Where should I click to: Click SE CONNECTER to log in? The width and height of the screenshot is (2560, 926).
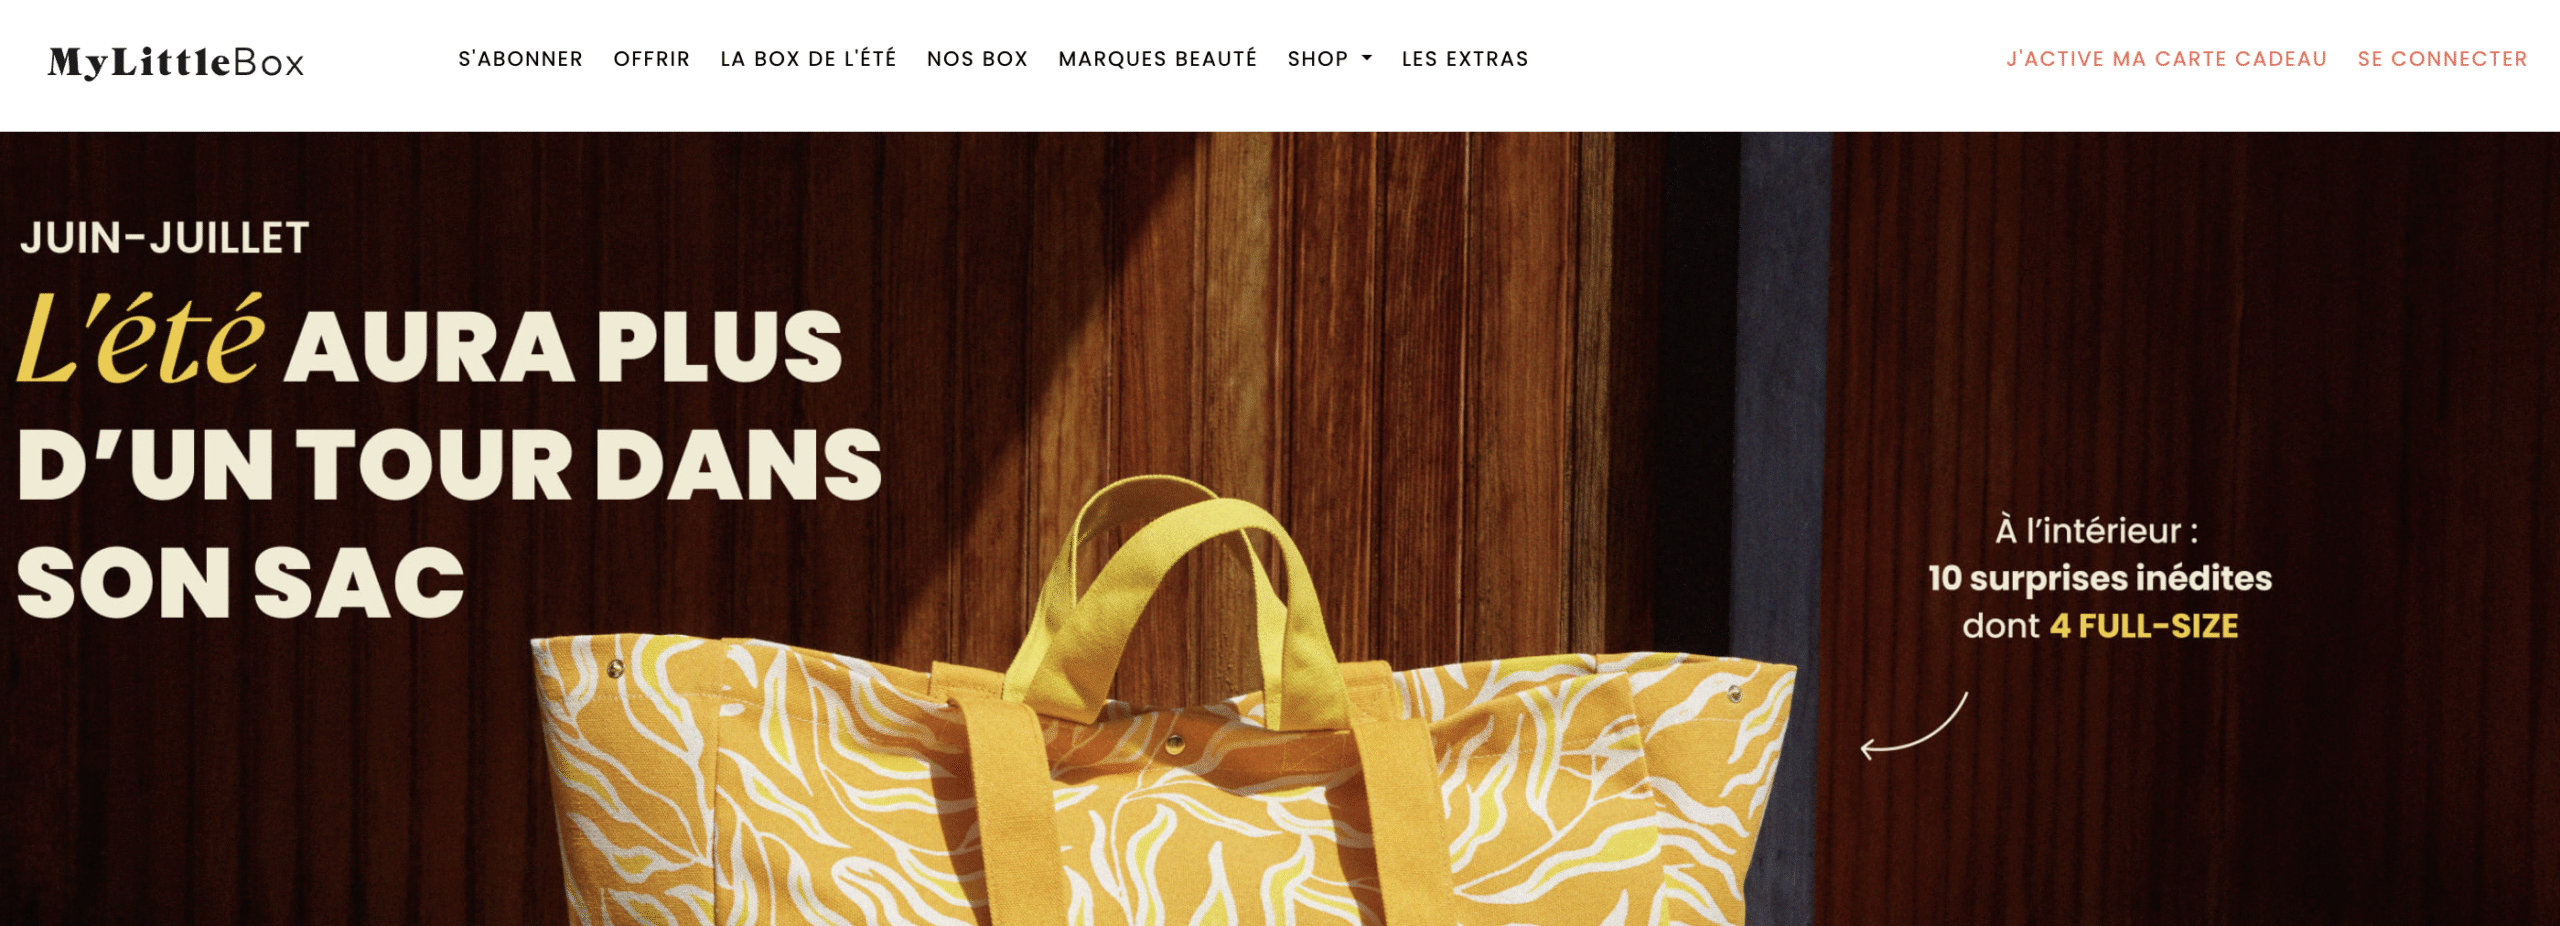pyautogui.click(x=2442, y=59)
